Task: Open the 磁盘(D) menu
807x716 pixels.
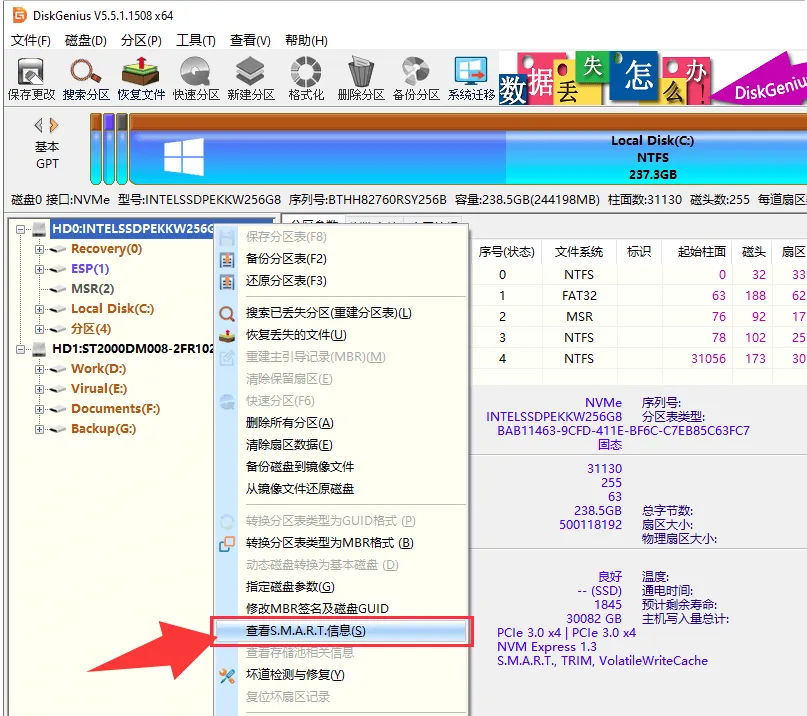Action: coord(85,40)
